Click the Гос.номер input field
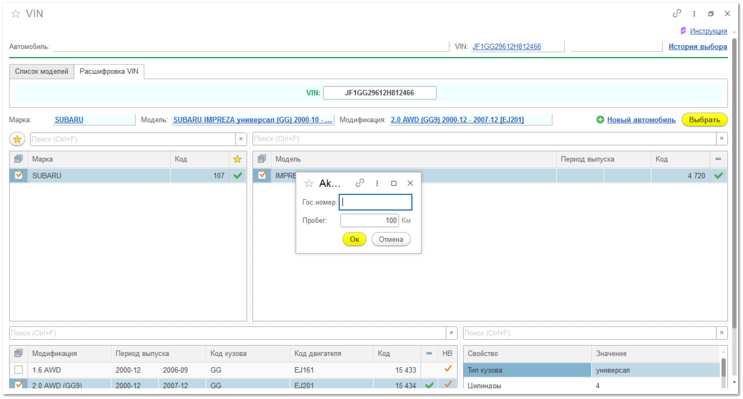This screenshot has width=743, height=399. (x=375, y=202)
